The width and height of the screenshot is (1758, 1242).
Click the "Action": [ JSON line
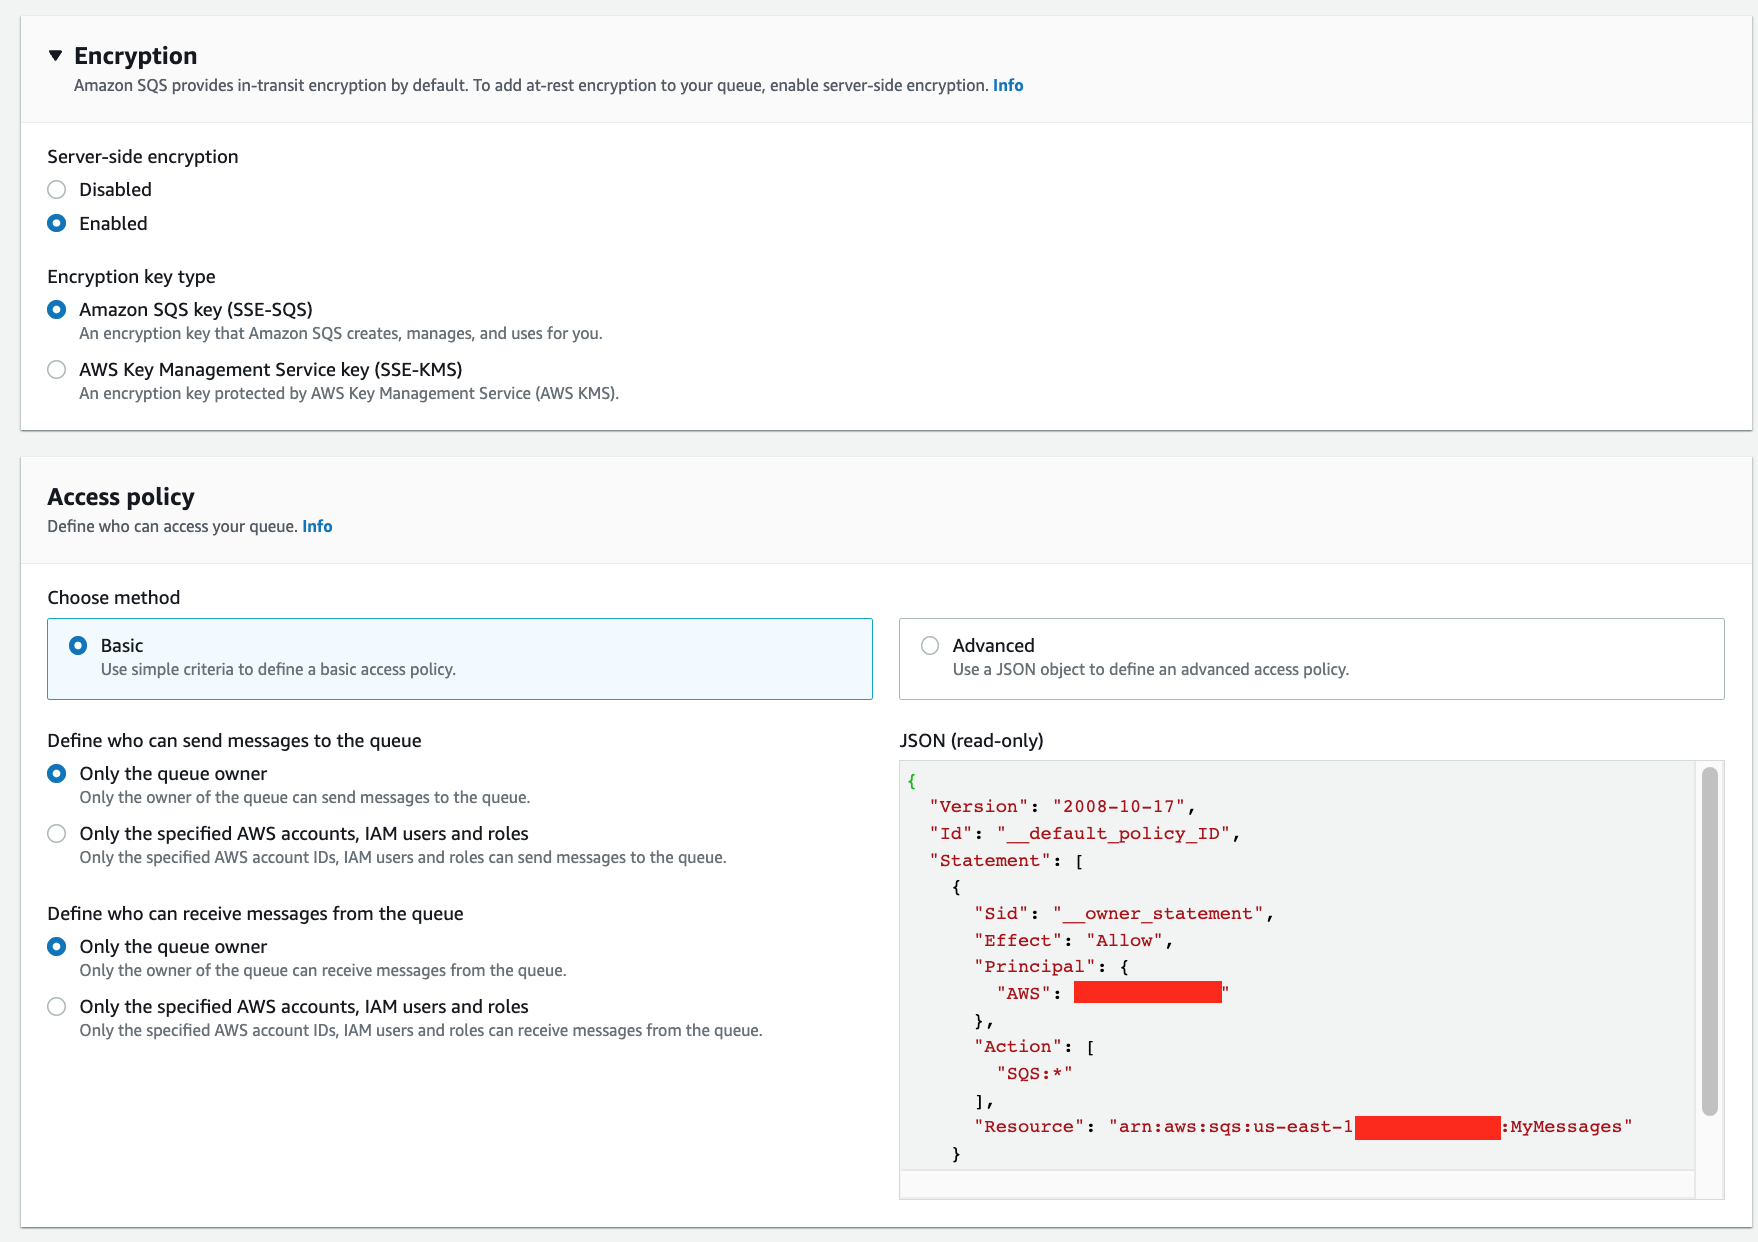[x=1034, y=1047]
